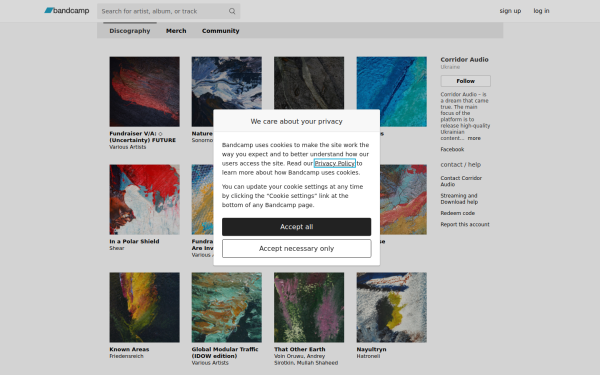The image size is (600, 375).
Task: Open the In a Polar Shield album cover
Action: (x=144, y=200)
